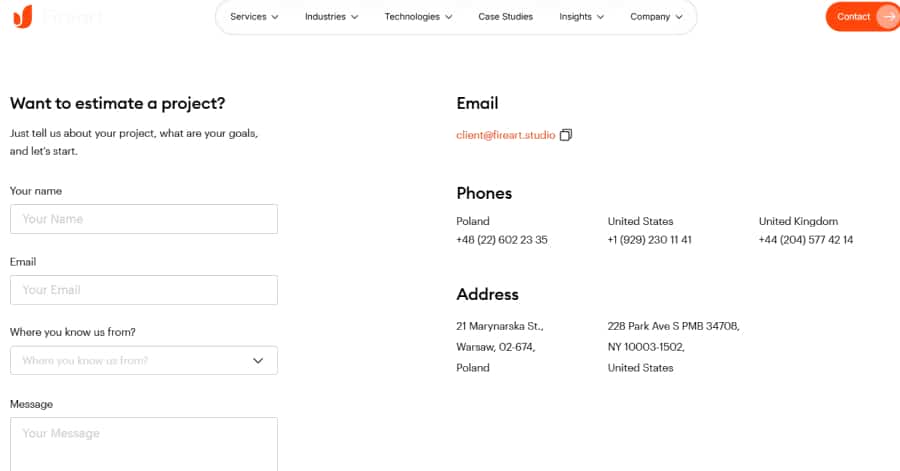Open the Services menu

pos(254,17)
